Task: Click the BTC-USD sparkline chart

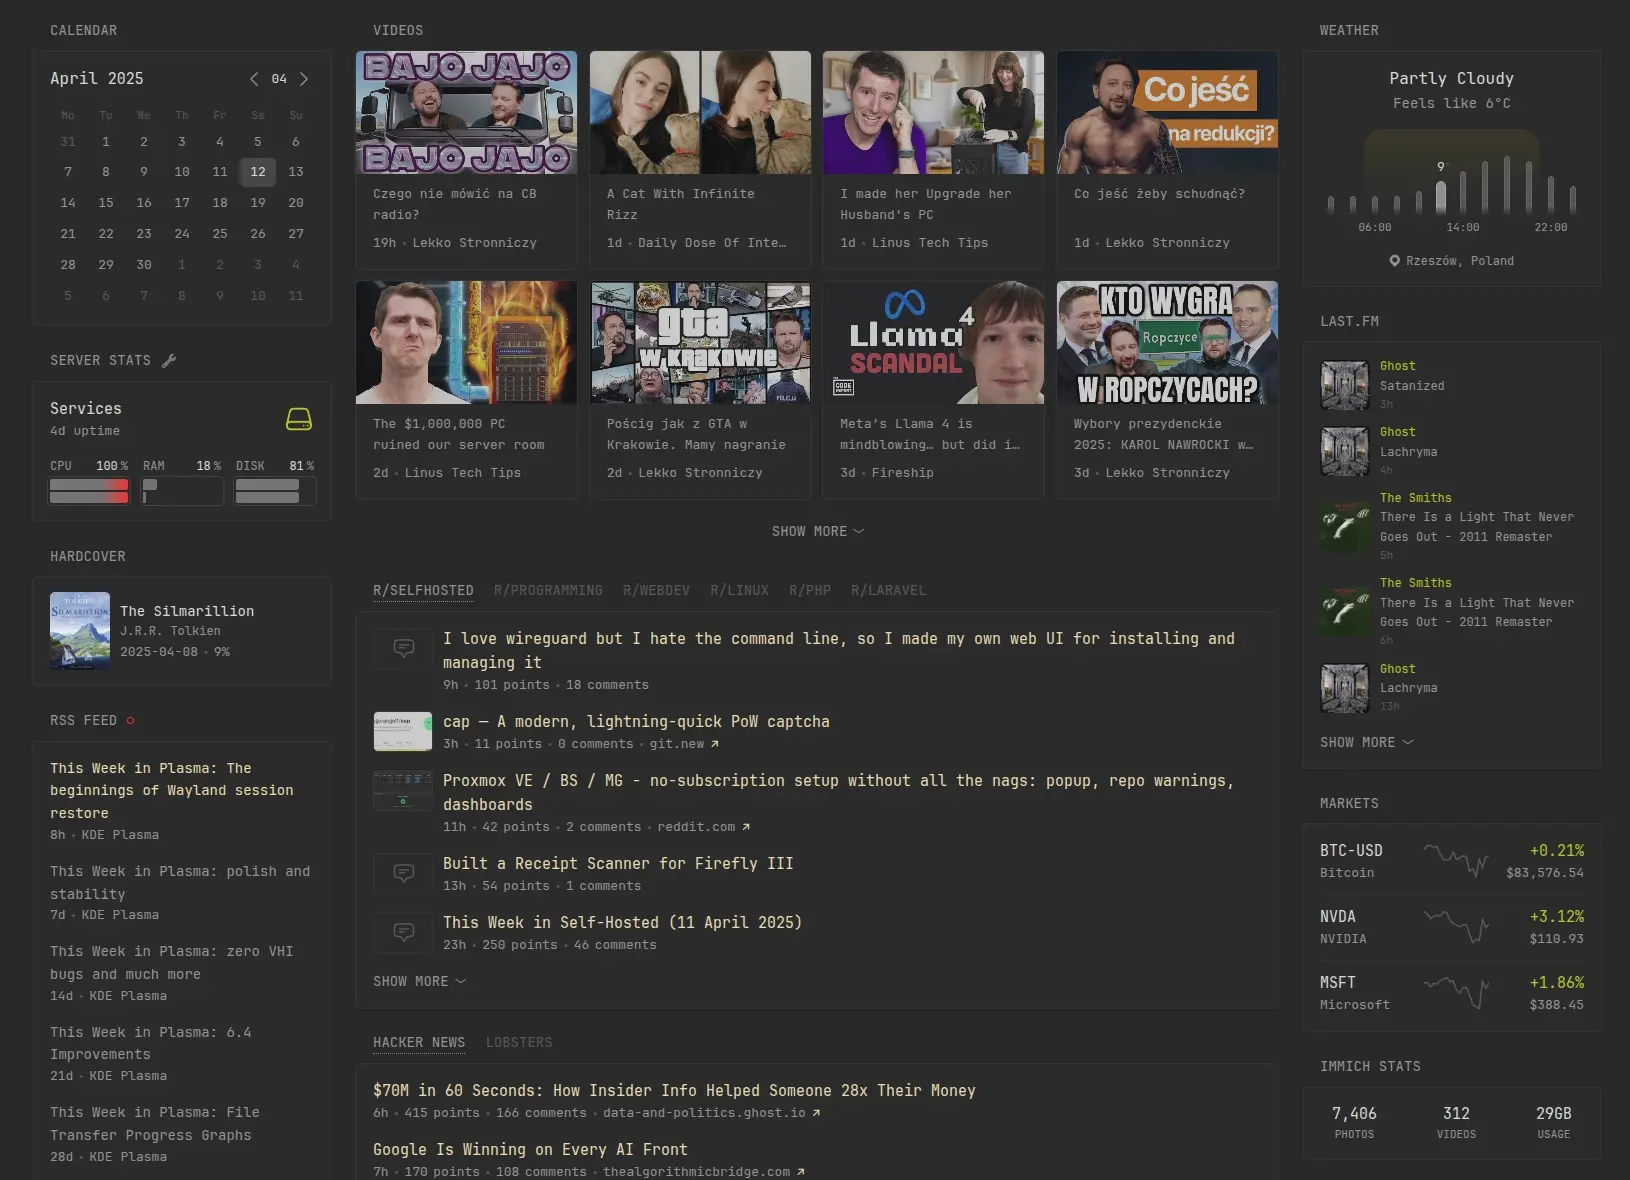Action: (x=1456, y=860)
